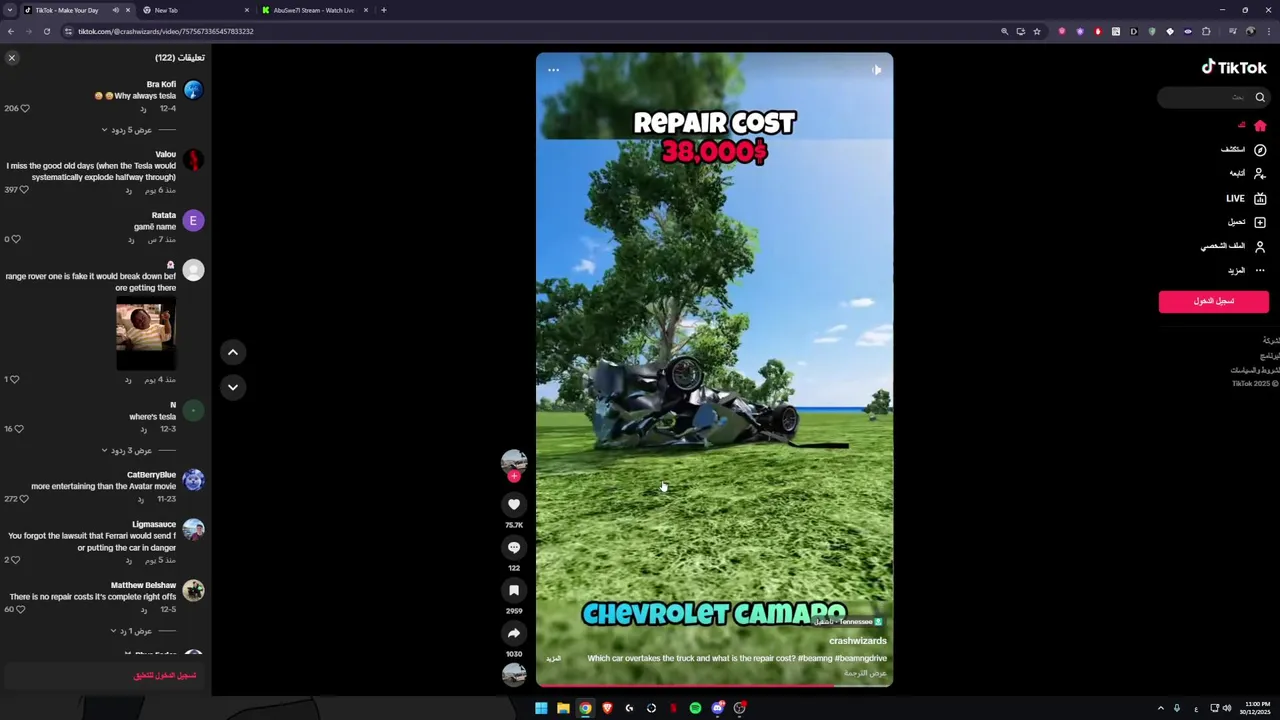Viewport: 1280px width, 720px height.
Task: Click the address bar URL
Action: click(165, 31)
